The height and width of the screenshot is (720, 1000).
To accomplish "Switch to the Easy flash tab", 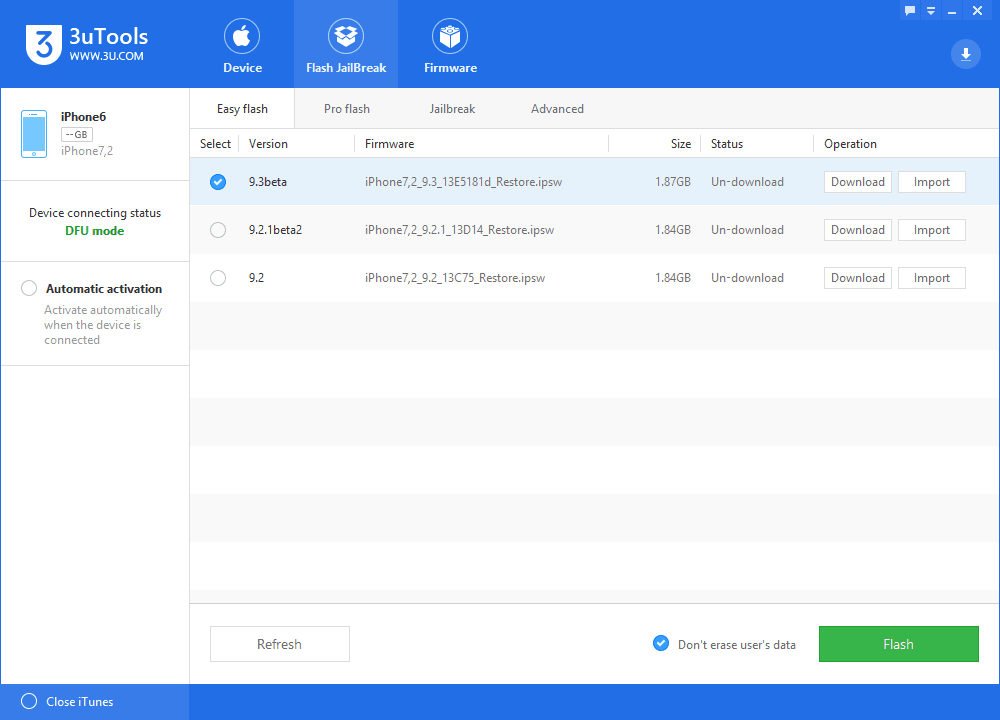I will [x=242, y=109].
